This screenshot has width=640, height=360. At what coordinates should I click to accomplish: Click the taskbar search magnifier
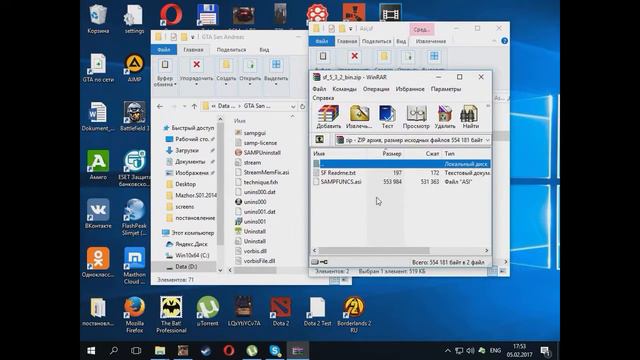[114, 351]
